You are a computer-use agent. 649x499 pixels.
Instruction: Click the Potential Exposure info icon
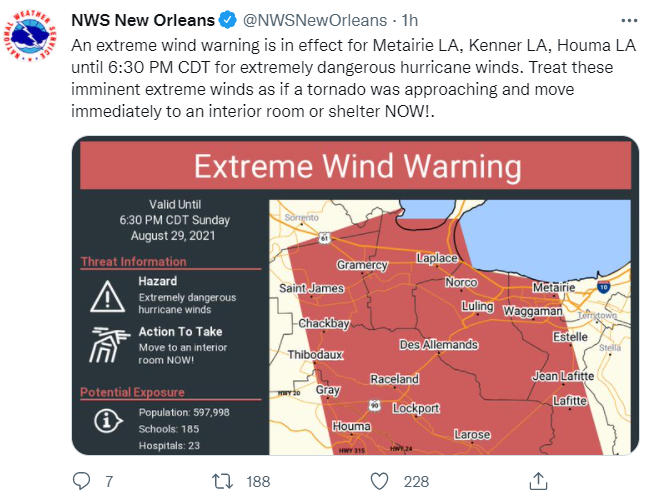104,422
